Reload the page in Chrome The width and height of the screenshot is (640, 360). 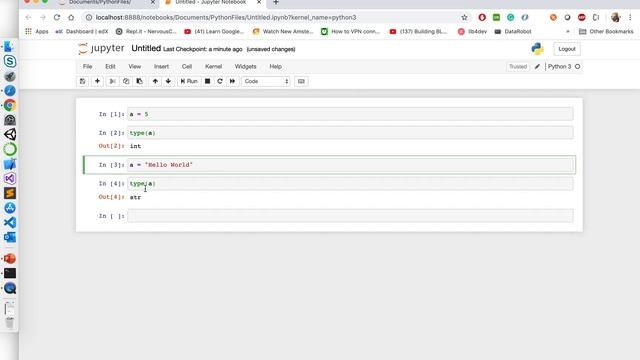point(57,17)
